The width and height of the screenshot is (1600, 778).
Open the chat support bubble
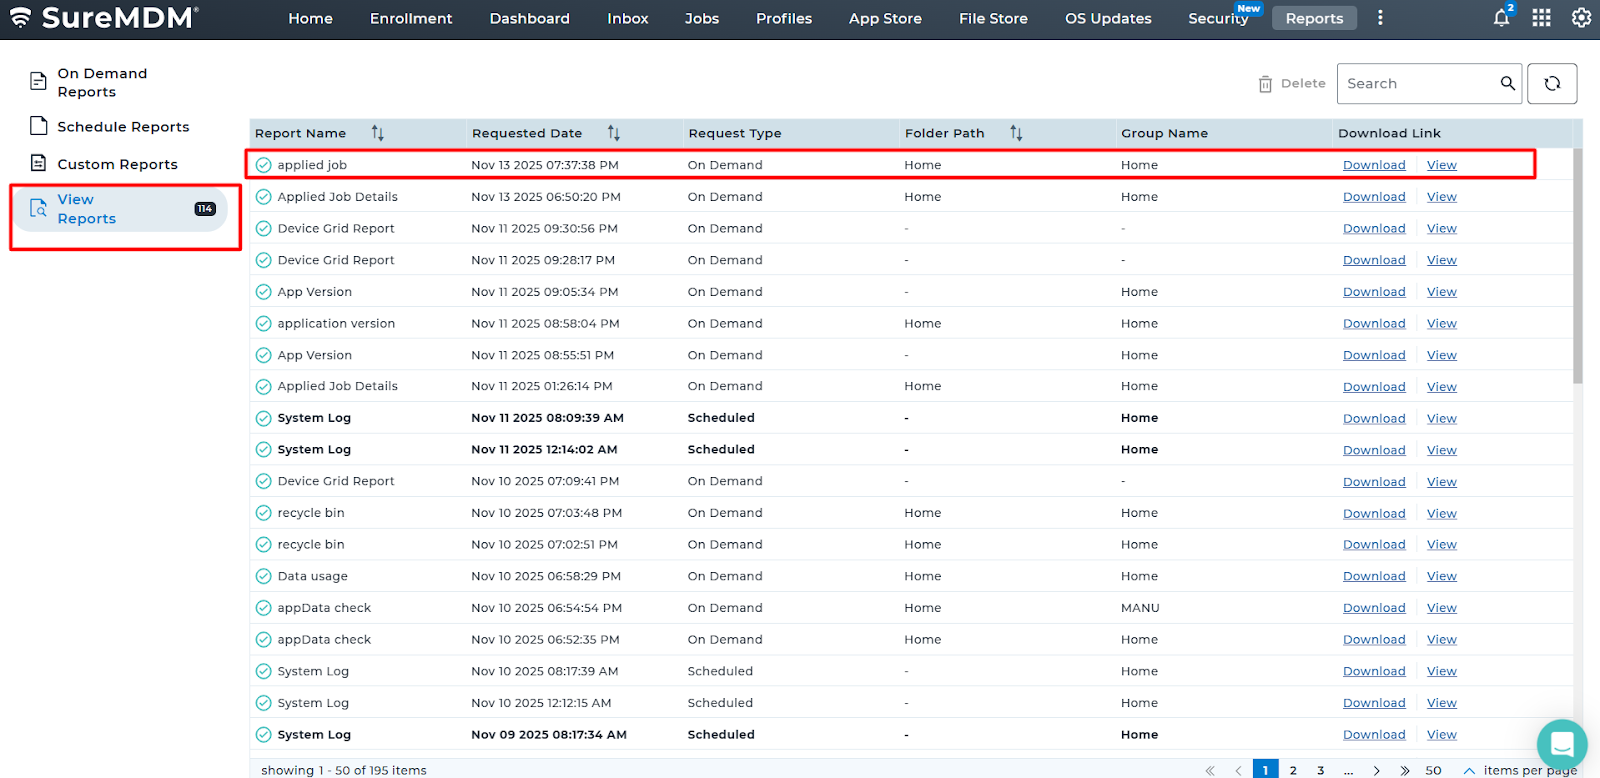(1561, 744)
